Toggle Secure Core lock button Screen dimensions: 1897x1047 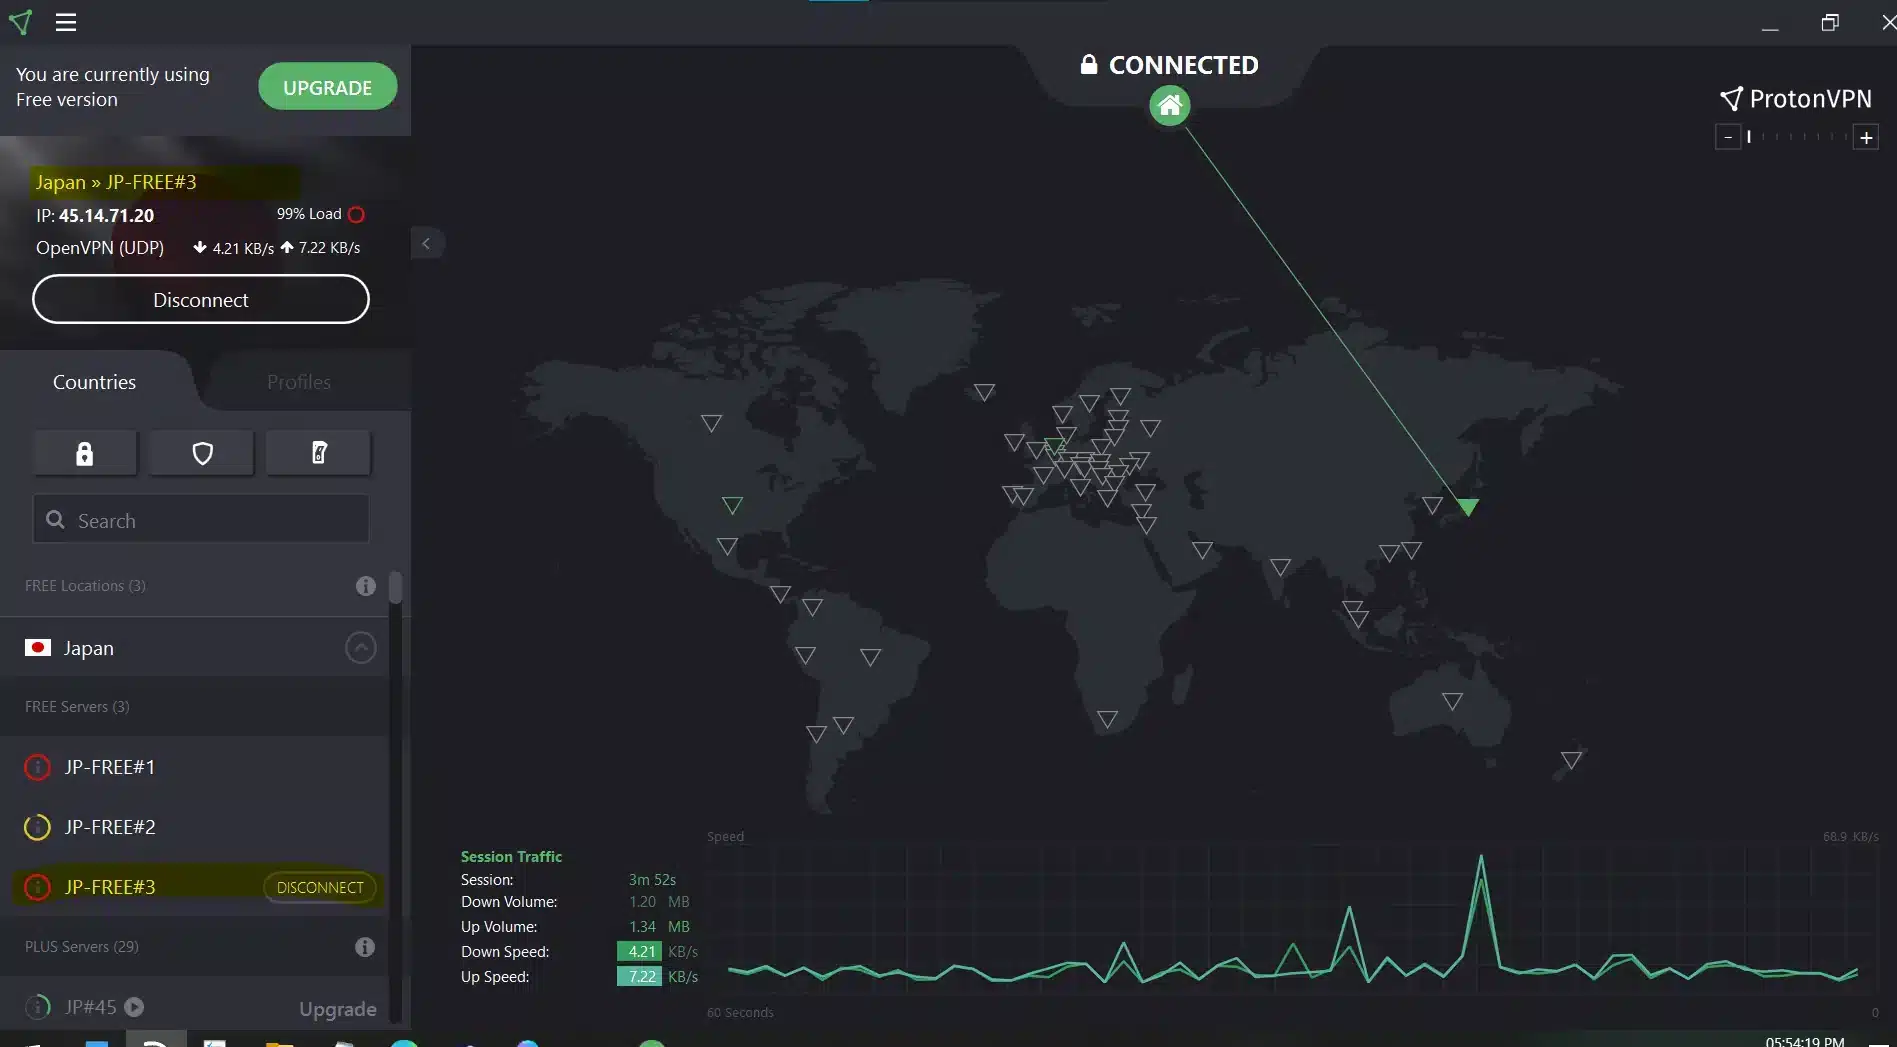click(x=85, y=454)
